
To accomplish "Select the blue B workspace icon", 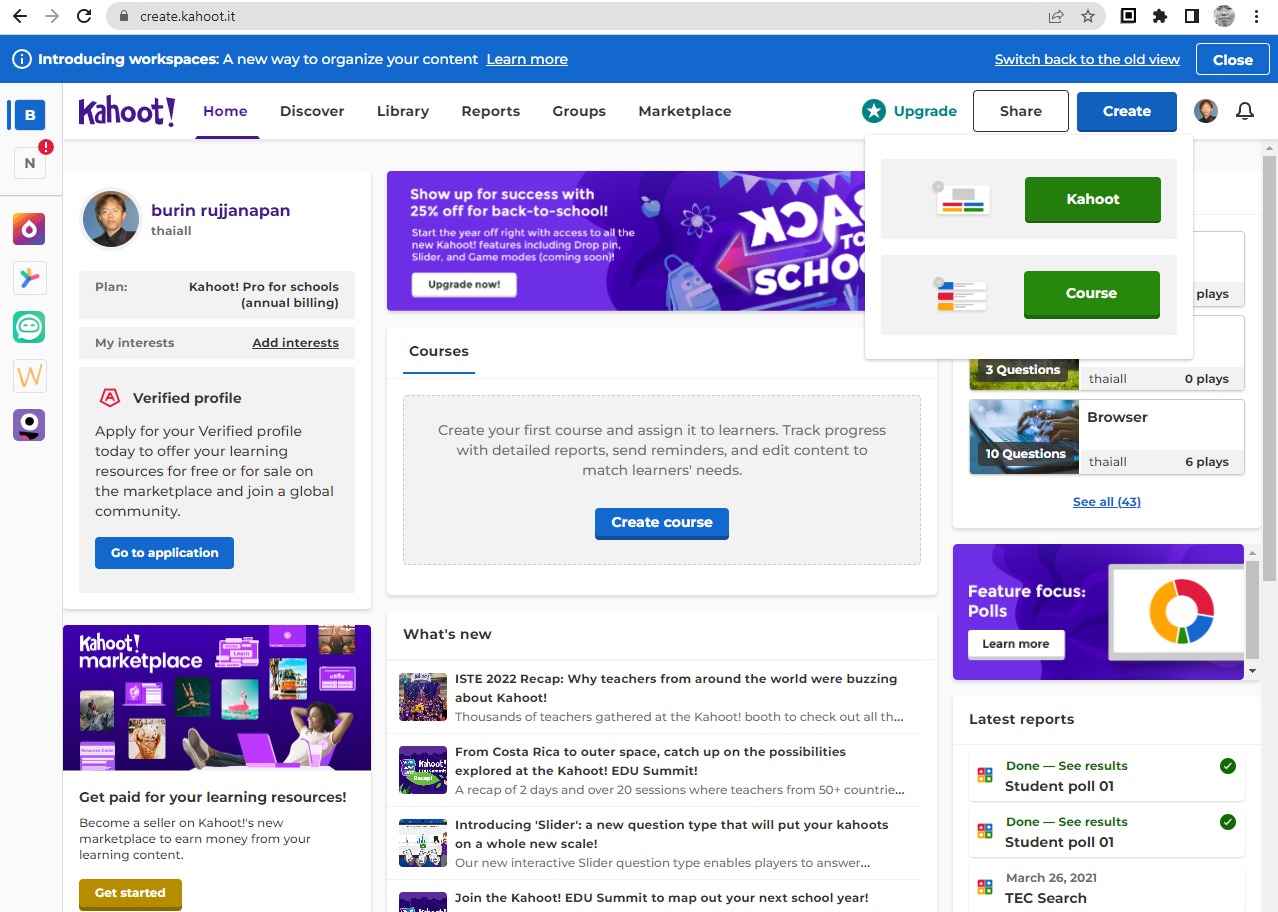I will tap(29, 115).
